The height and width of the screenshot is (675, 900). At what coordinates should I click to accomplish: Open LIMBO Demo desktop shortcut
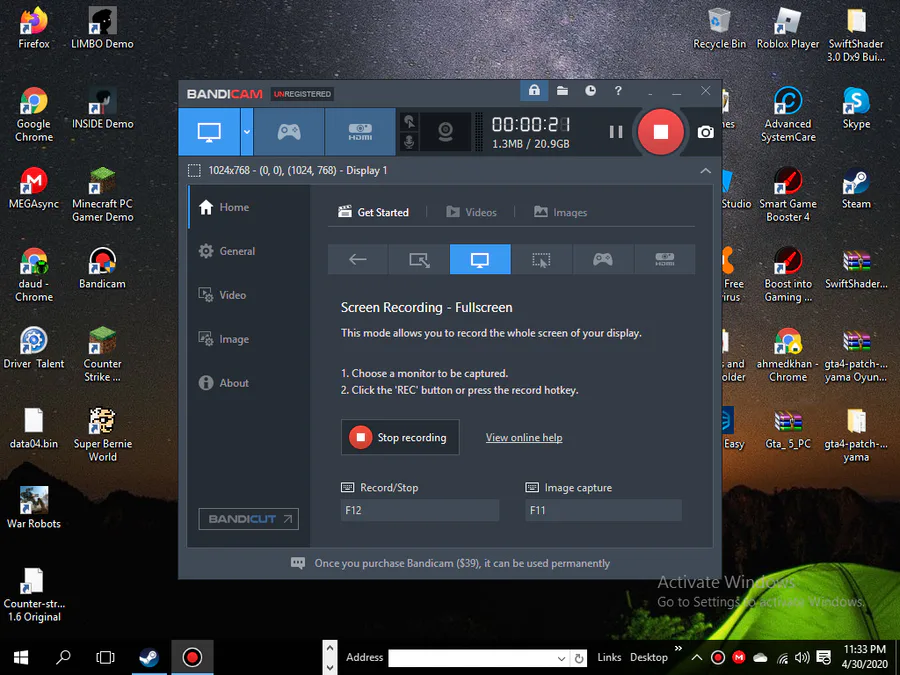pos(102,29)
